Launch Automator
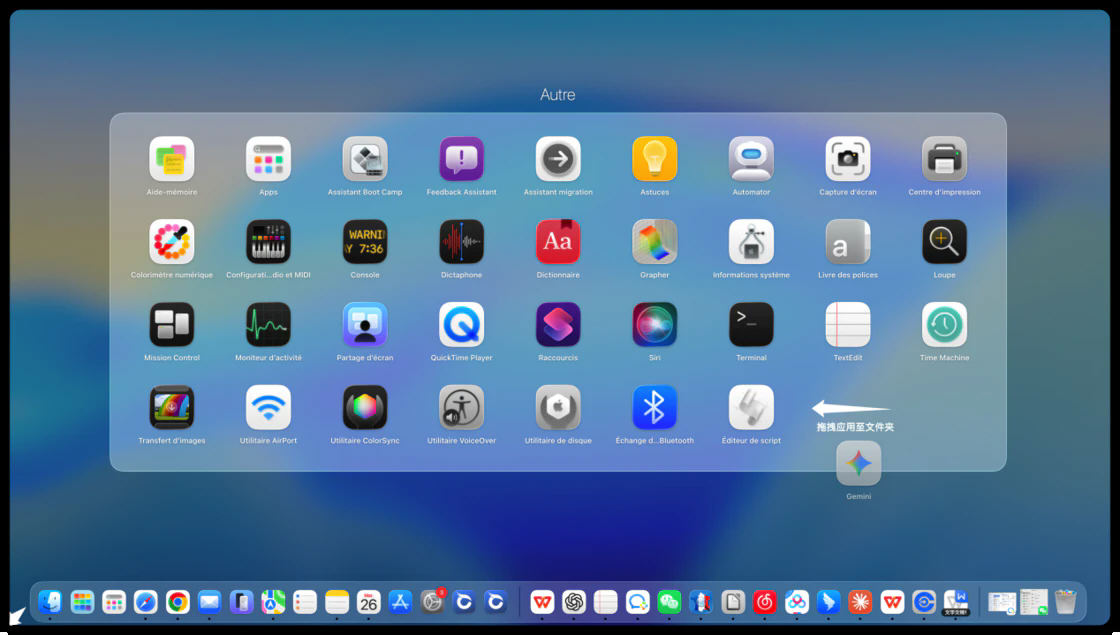 coord(751,159)
